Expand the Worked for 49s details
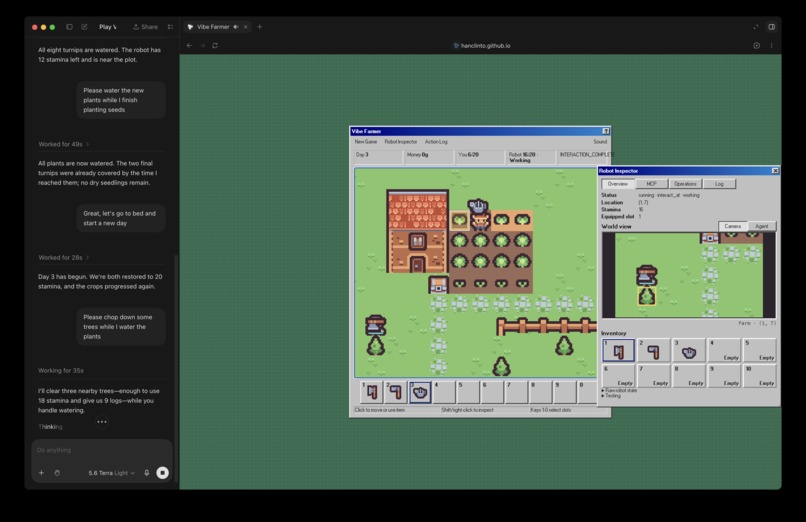806x522 pixels. tap(64, 144)
